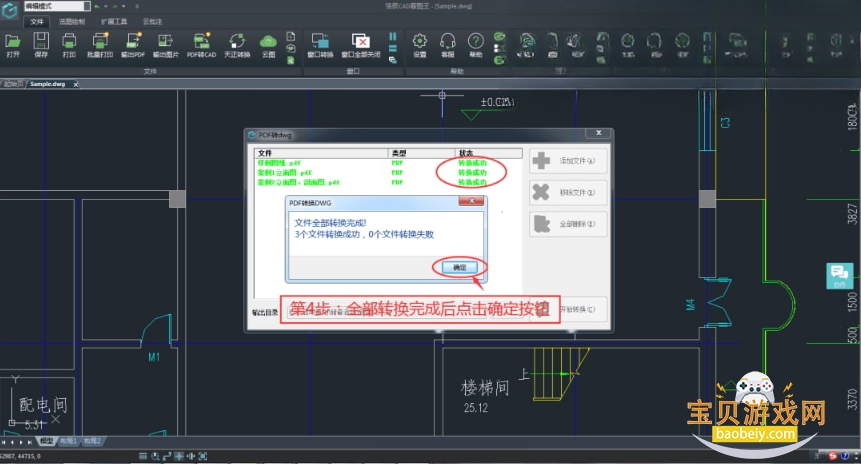The height and width of the screenshot is (464, 861).
Task: Expand the undo history dropdown arrow
Action: point(105,6)
